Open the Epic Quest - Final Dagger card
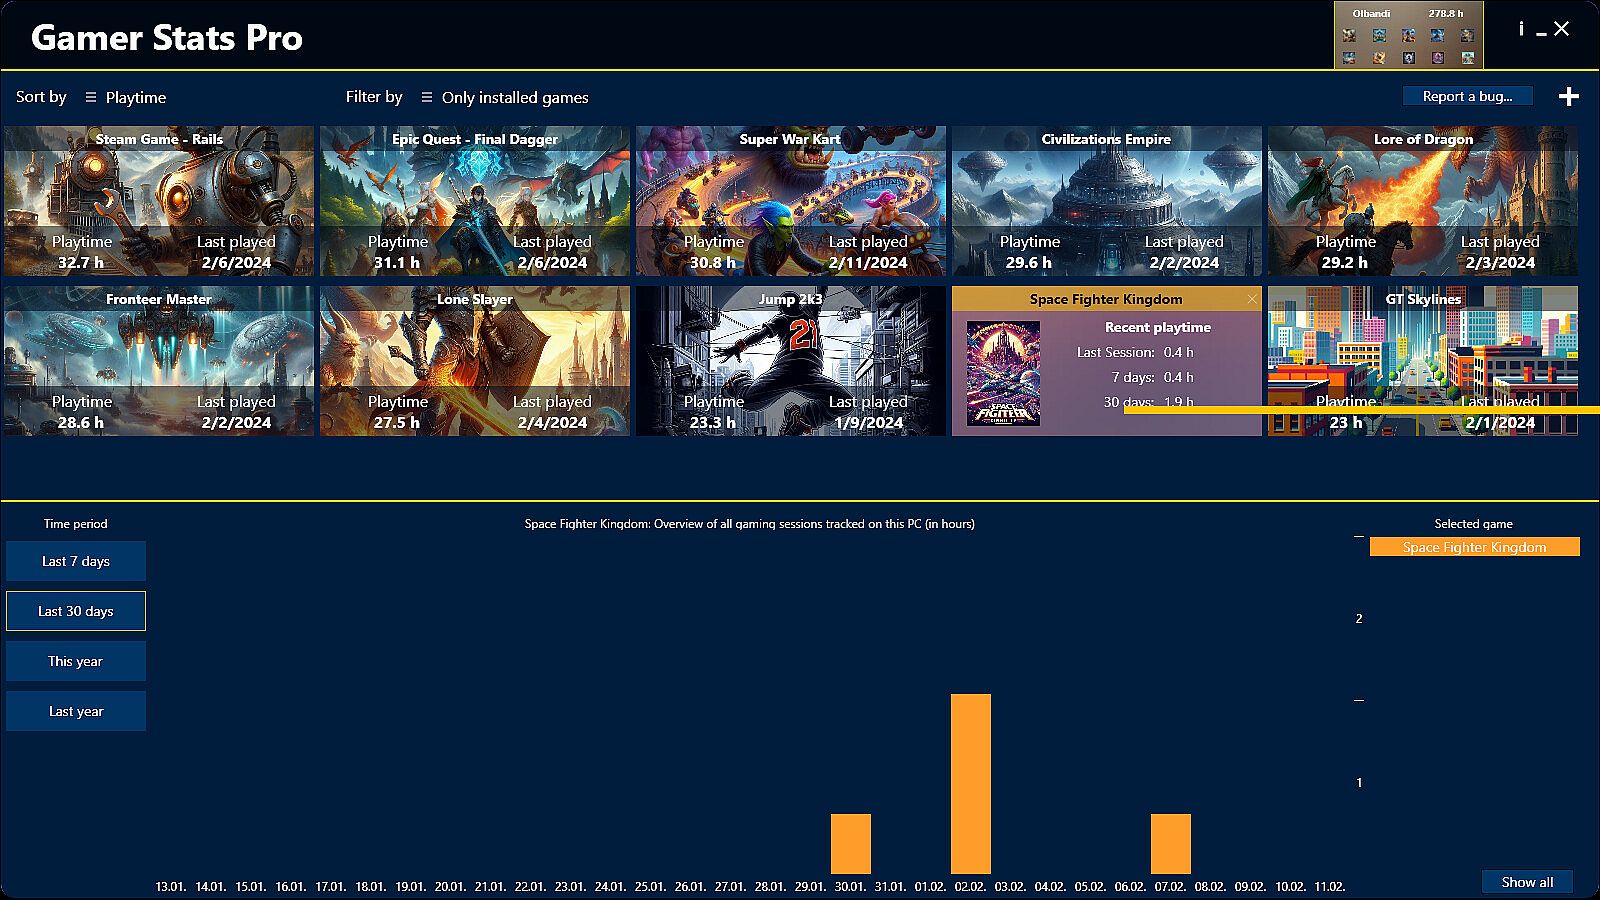Image resolution: width=1600 pixels, height=900 pixels. (x=475, y=201)
